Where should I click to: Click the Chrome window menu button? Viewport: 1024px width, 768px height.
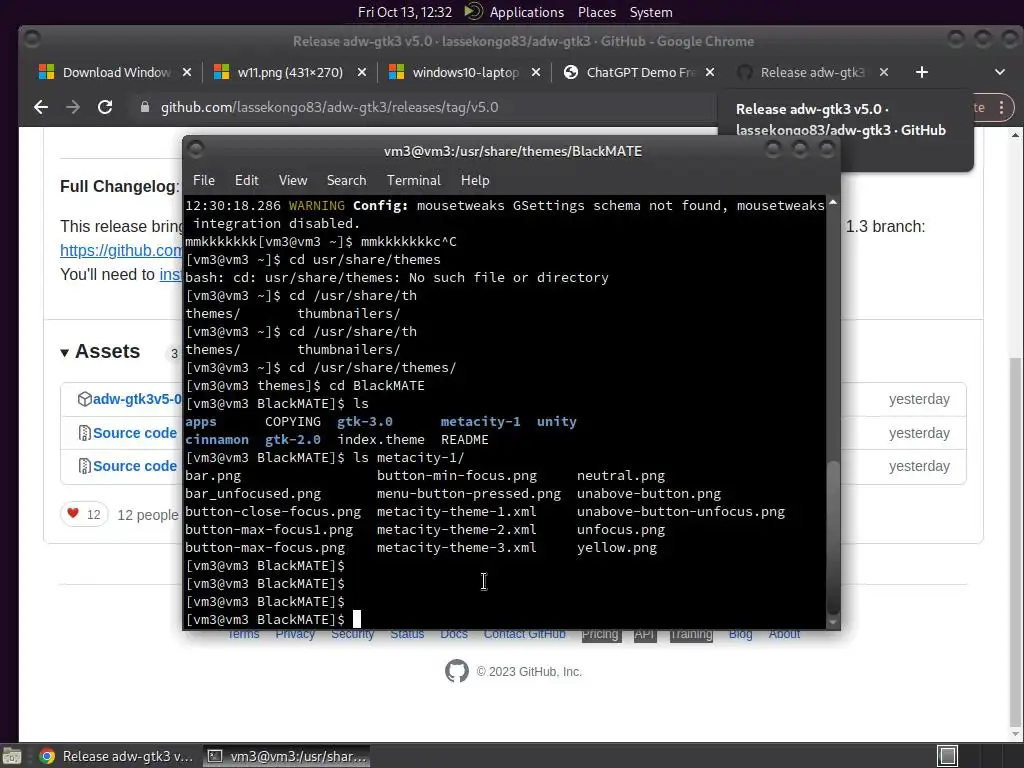point(31,39)
